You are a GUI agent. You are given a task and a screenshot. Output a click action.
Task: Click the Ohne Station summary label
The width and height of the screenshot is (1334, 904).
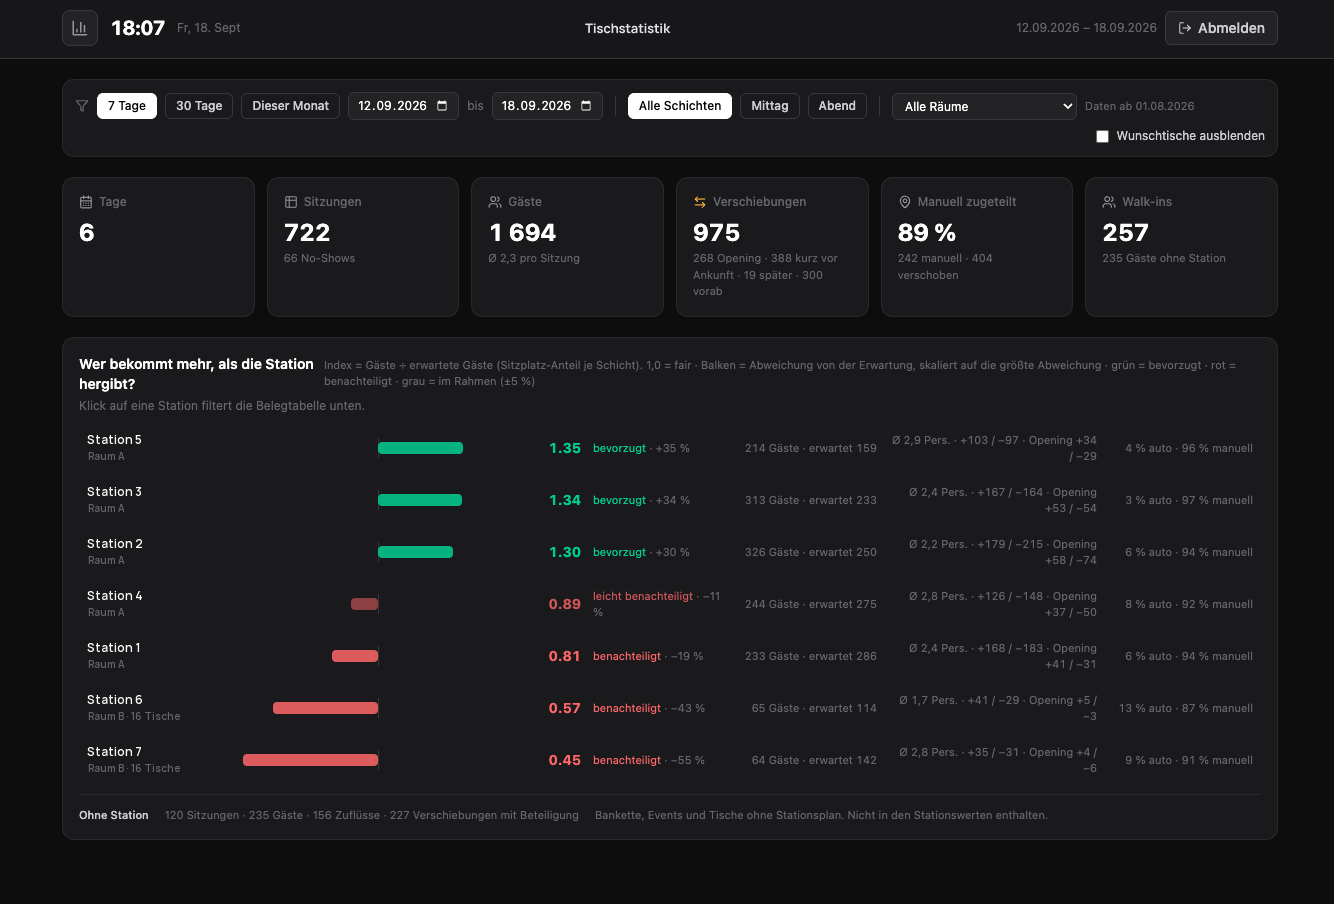click(114, 815)
